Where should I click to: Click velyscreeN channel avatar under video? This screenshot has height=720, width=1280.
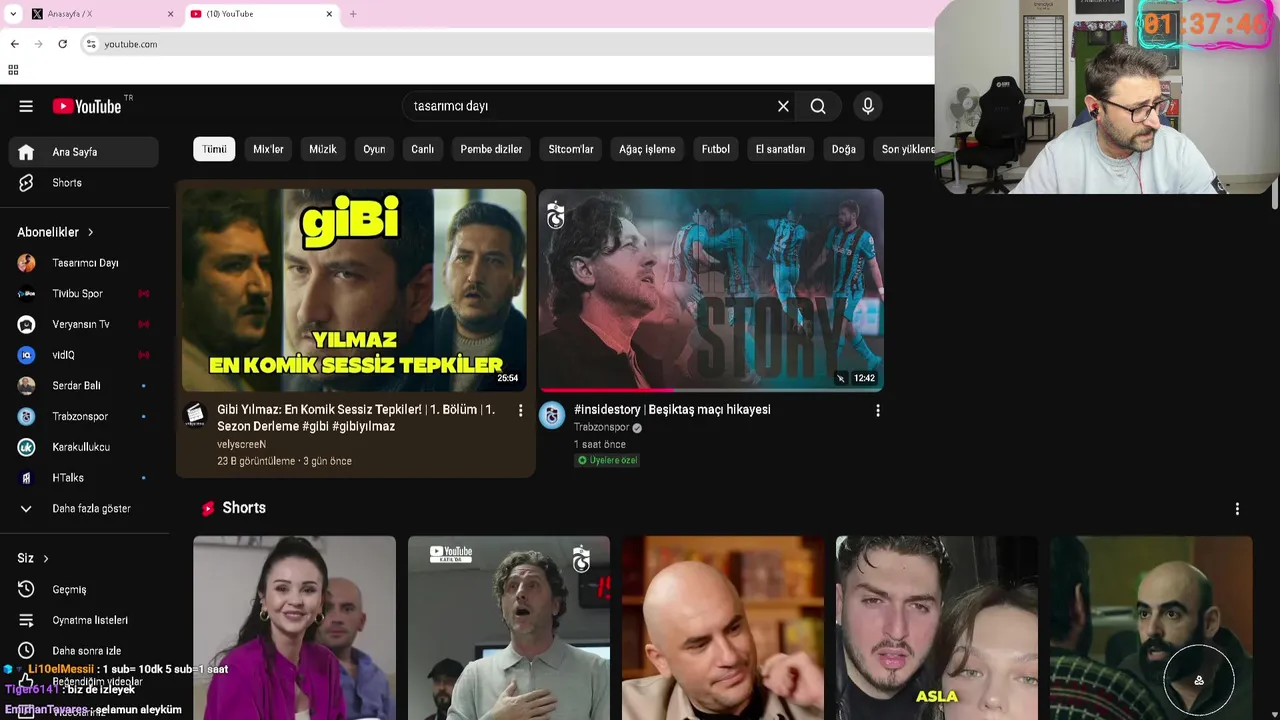tap(195, 415)
